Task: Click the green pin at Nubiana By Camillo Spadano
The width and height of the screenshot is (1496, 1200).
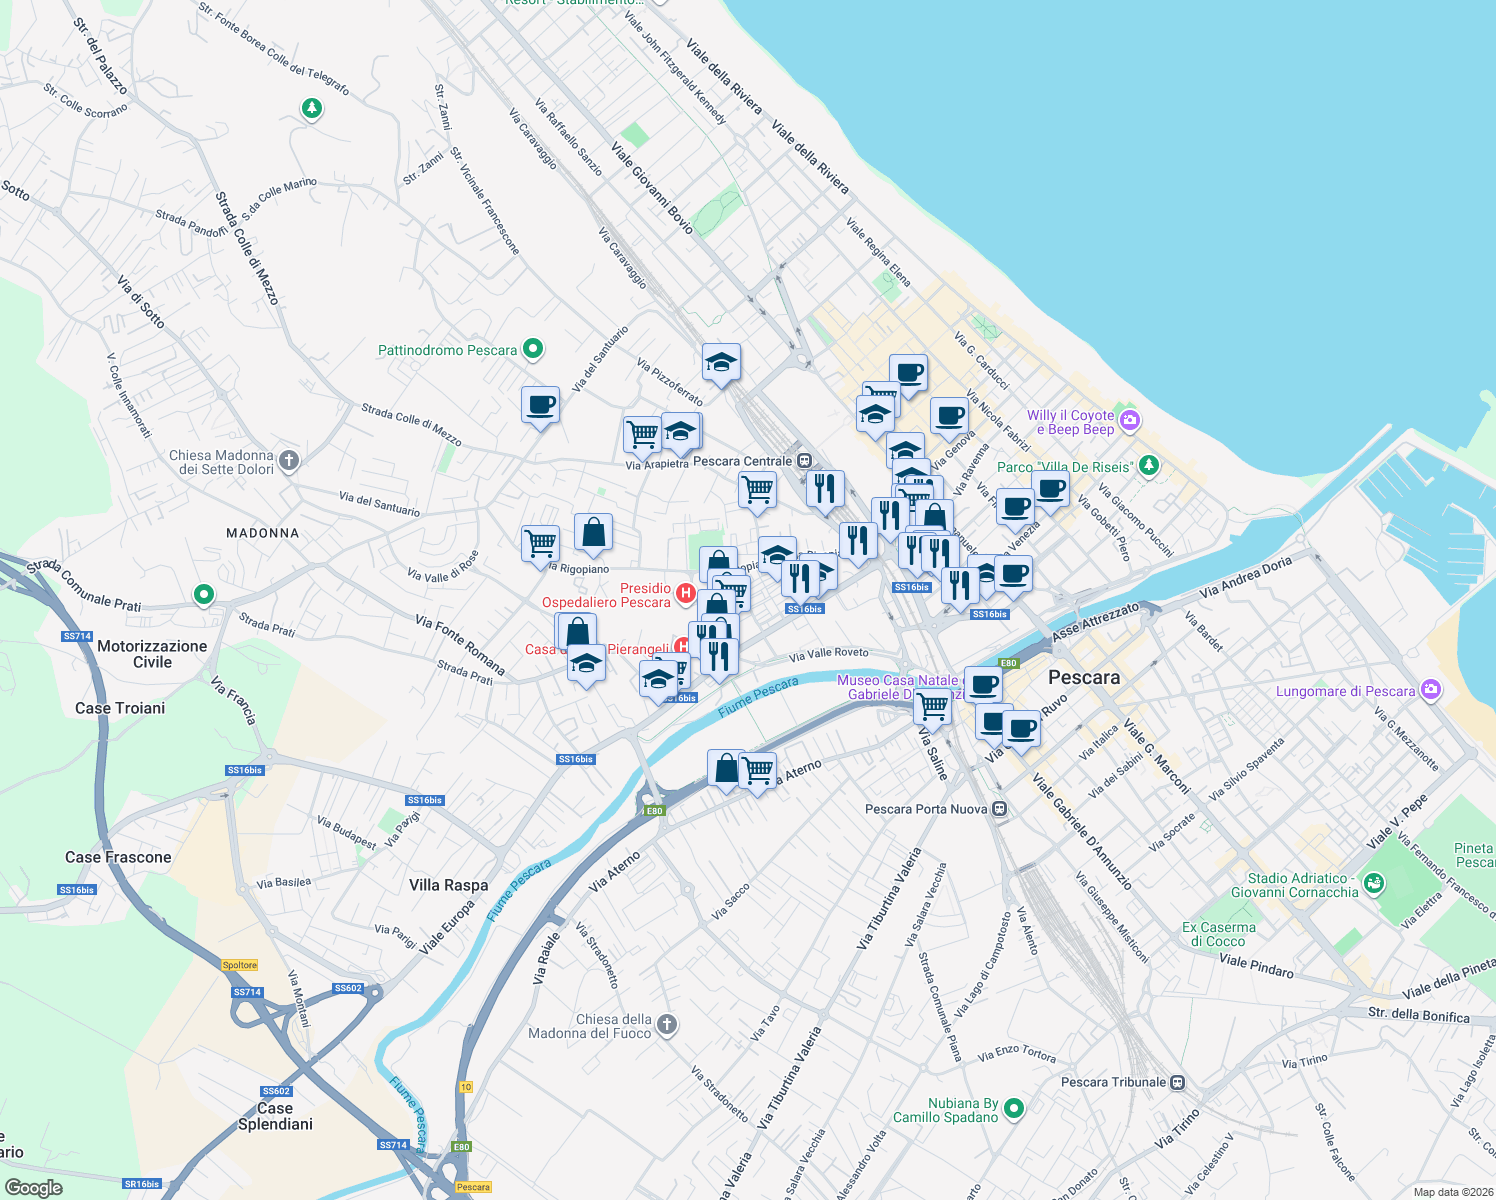Action: pos(1013,1108)
